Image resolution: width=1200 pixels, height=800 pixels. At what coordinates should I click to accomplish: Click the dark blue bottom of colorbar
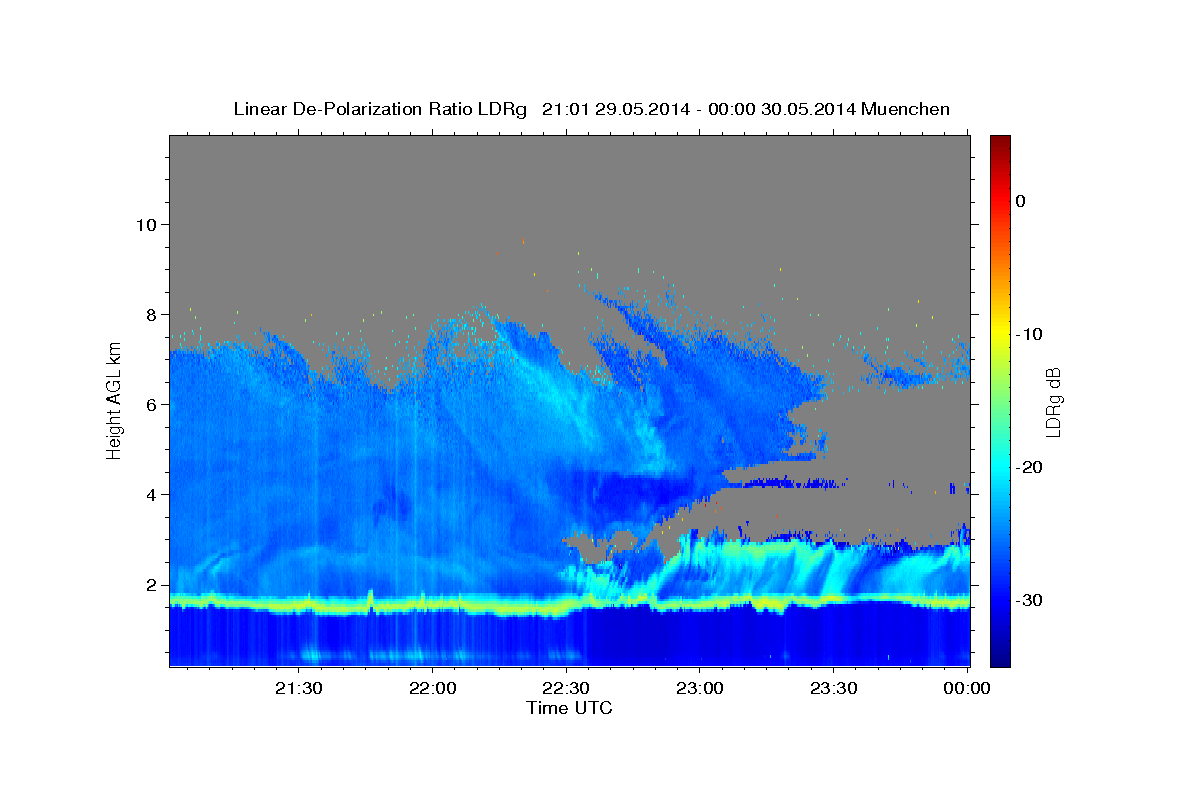1000,657
